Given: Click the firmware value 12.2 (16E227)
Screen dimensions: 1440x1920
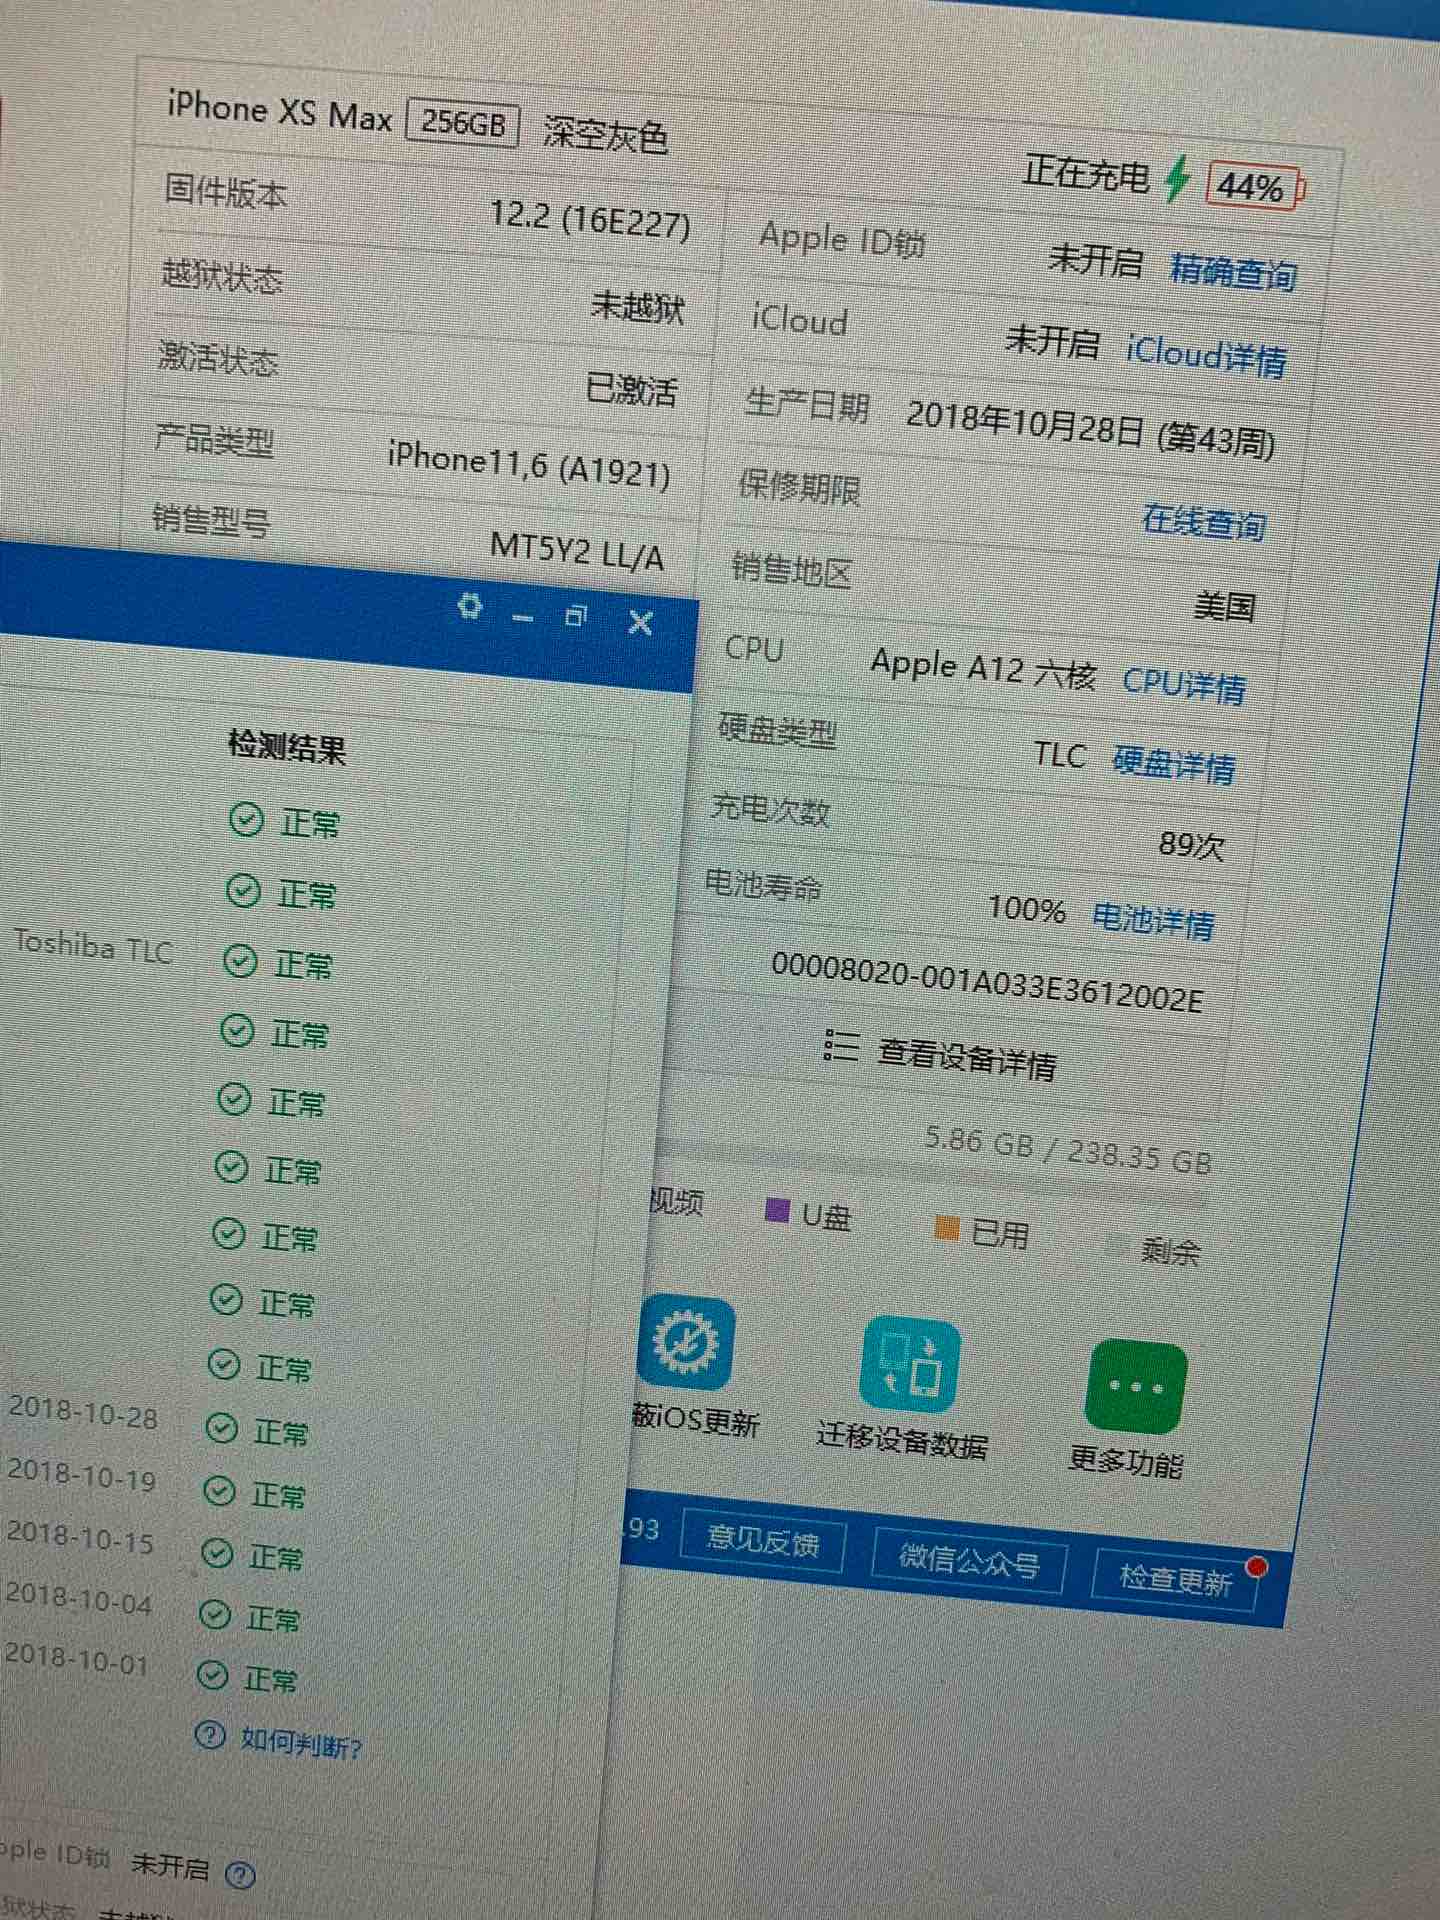Looking at the screenshot, I should (x=590, y=218).
